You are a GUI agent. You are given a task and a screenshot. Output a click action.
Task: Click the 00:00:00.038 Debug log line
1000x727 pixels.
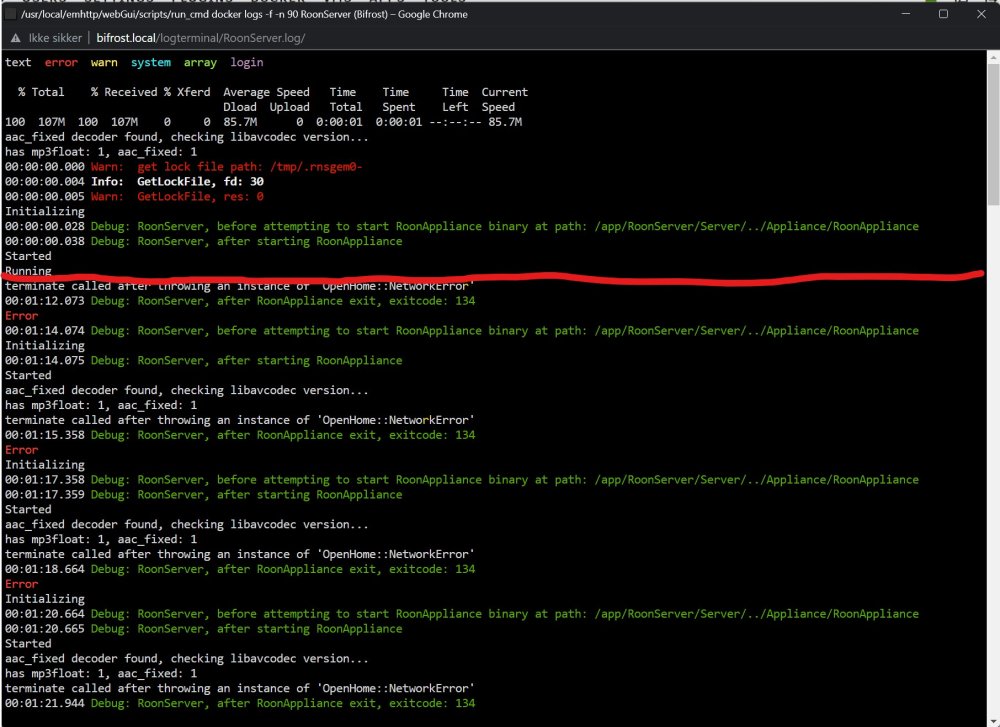tap(203, 241)
